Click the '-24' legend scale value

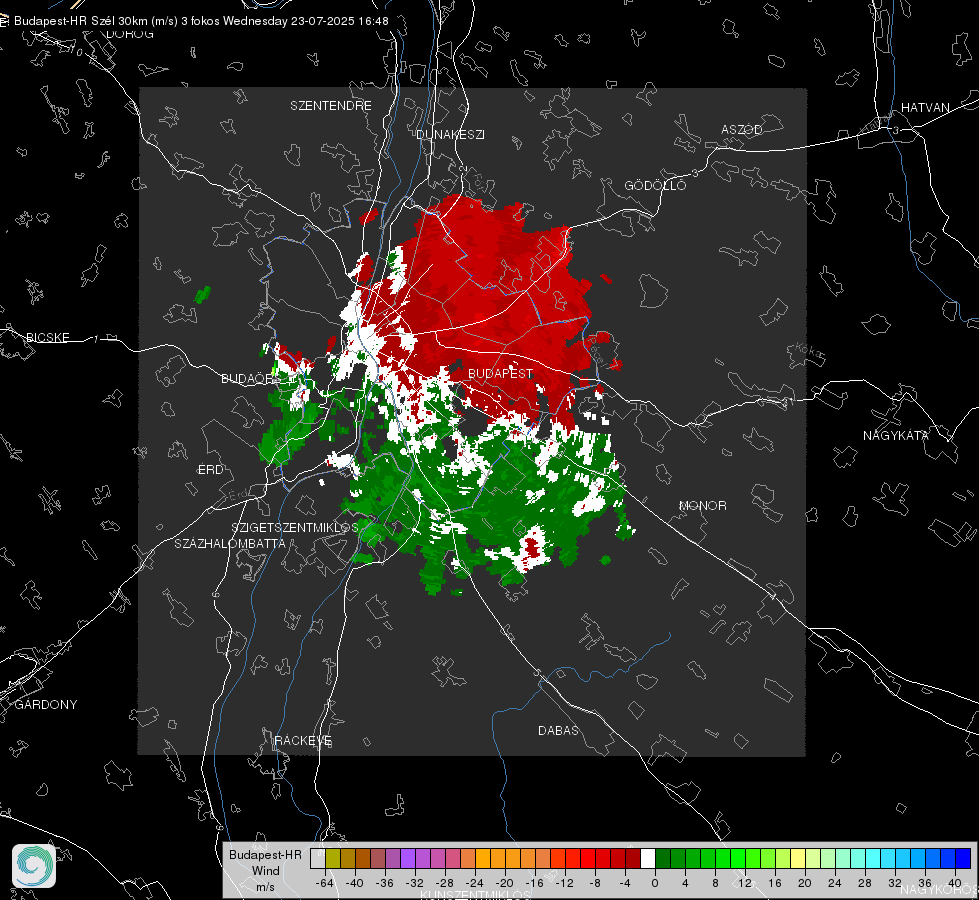point(475,883)
